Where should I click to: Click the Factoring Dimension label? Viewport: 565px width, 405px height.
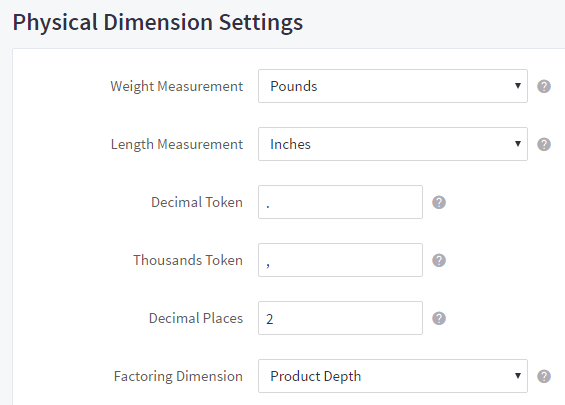178,376
